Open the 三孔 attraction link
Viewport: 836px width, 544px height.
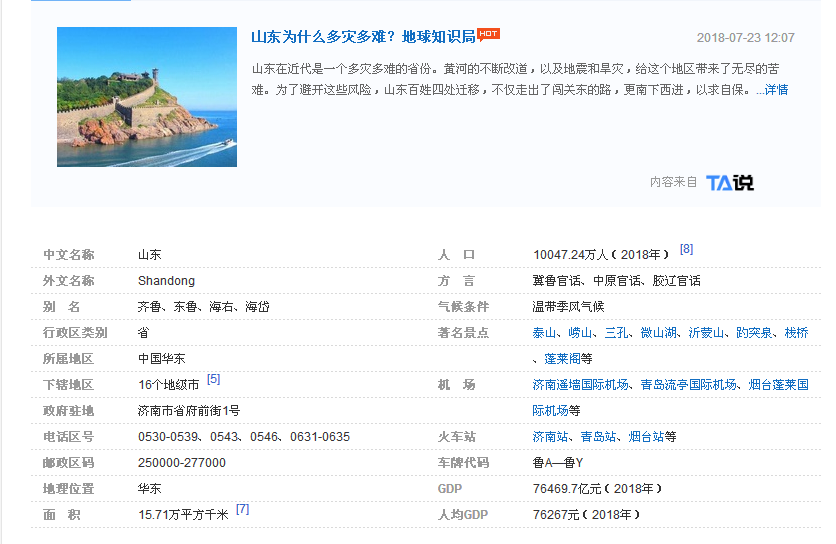coord(616,333)
